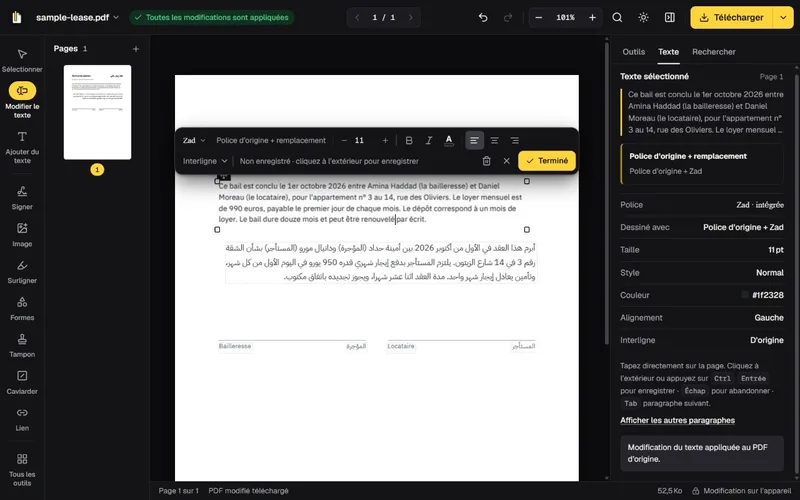Add a new page with plus icon
This screenshot has width=800, height=500.
coord(136,49)
